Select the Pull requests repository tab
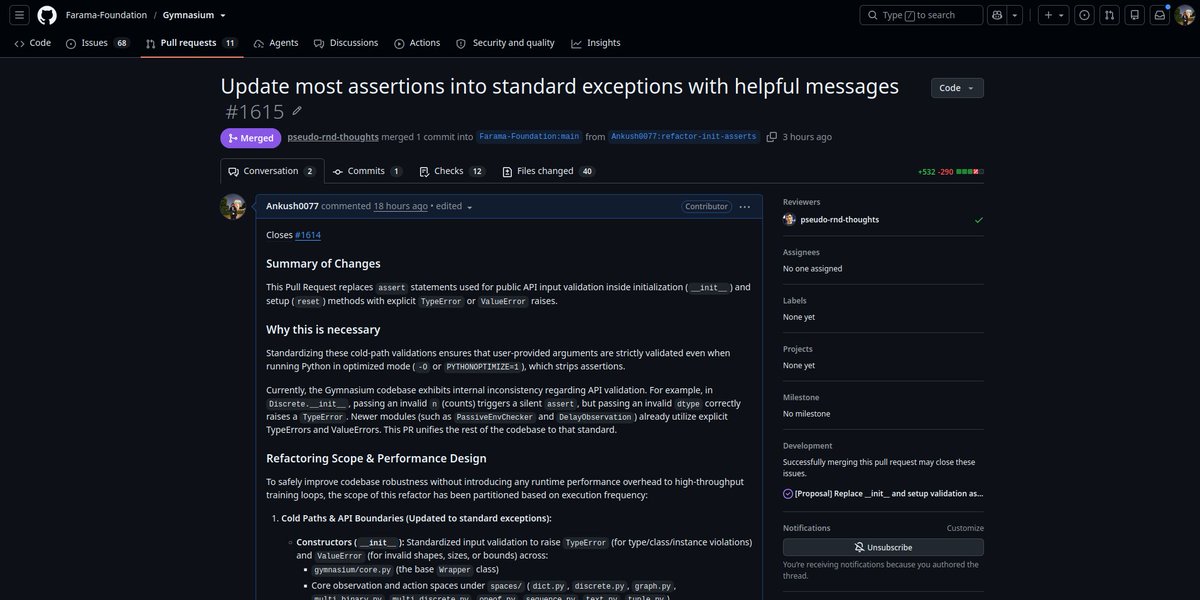Screen dimensions: 1200x600 190,43
